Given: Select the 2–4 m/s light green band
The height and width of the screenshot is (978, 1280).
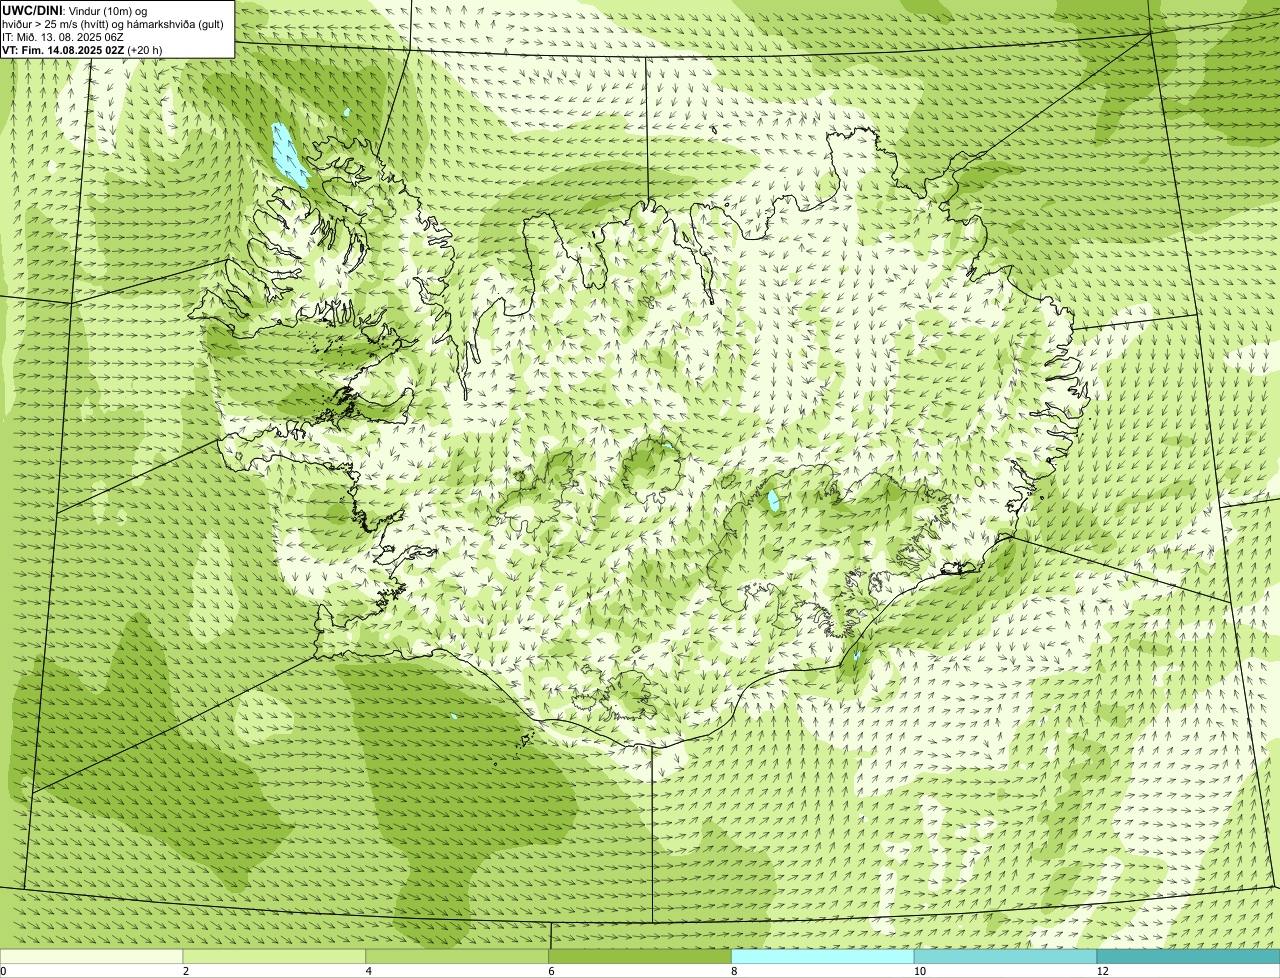Looking at the screenshot, I should 274,956.
